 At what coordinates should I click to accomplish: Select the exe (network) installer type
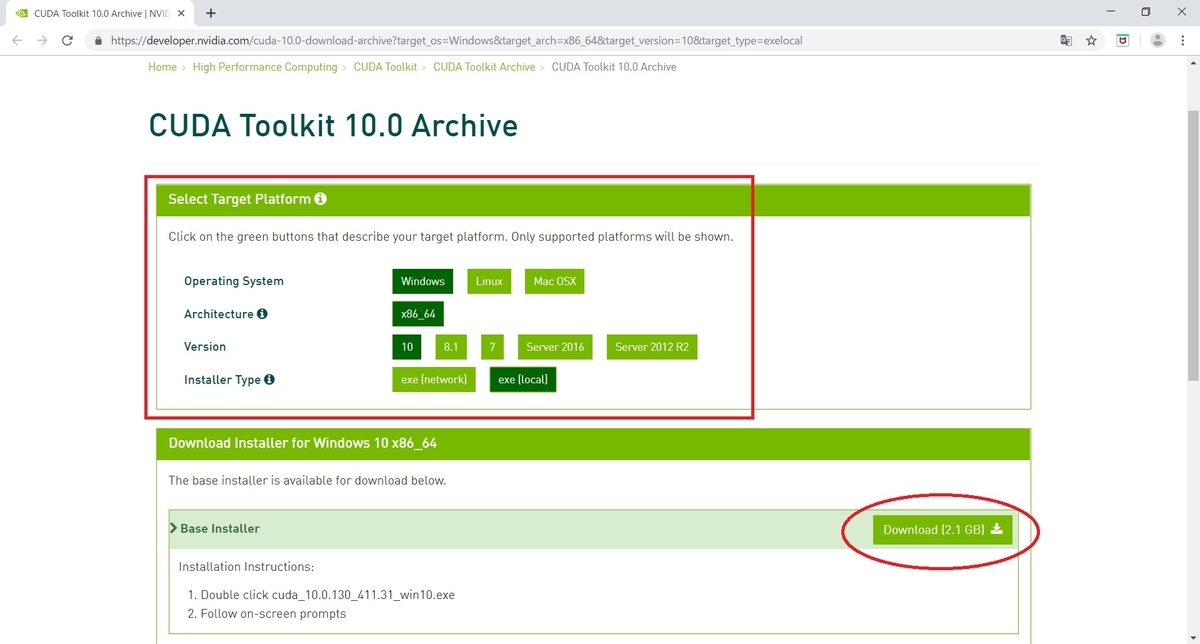pos(434,380)
